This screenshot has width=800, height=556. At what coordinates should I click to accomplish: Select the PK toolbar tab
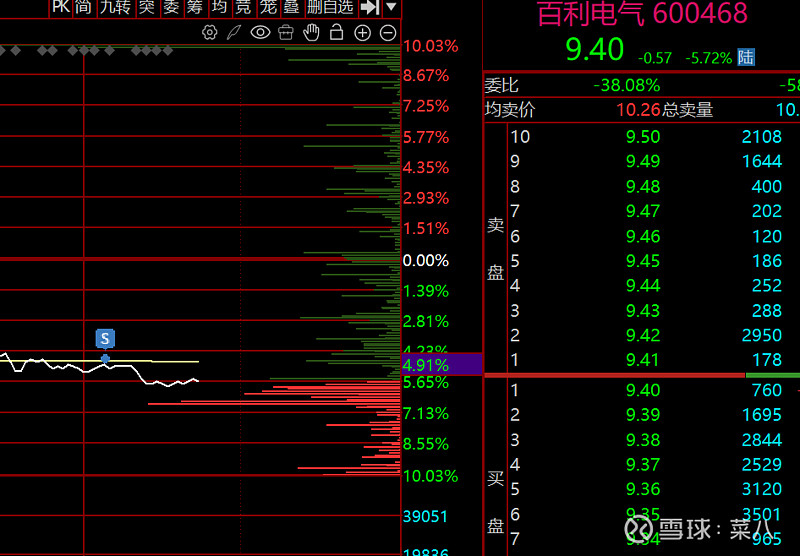point(61,7)
